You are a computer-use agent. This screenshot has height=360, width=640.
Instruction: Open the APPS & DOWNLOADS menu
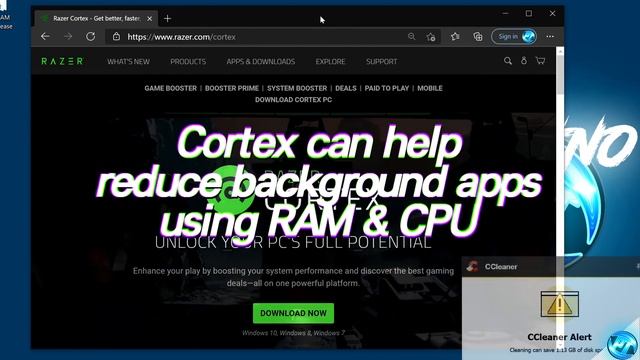click(x=261, y=62)
